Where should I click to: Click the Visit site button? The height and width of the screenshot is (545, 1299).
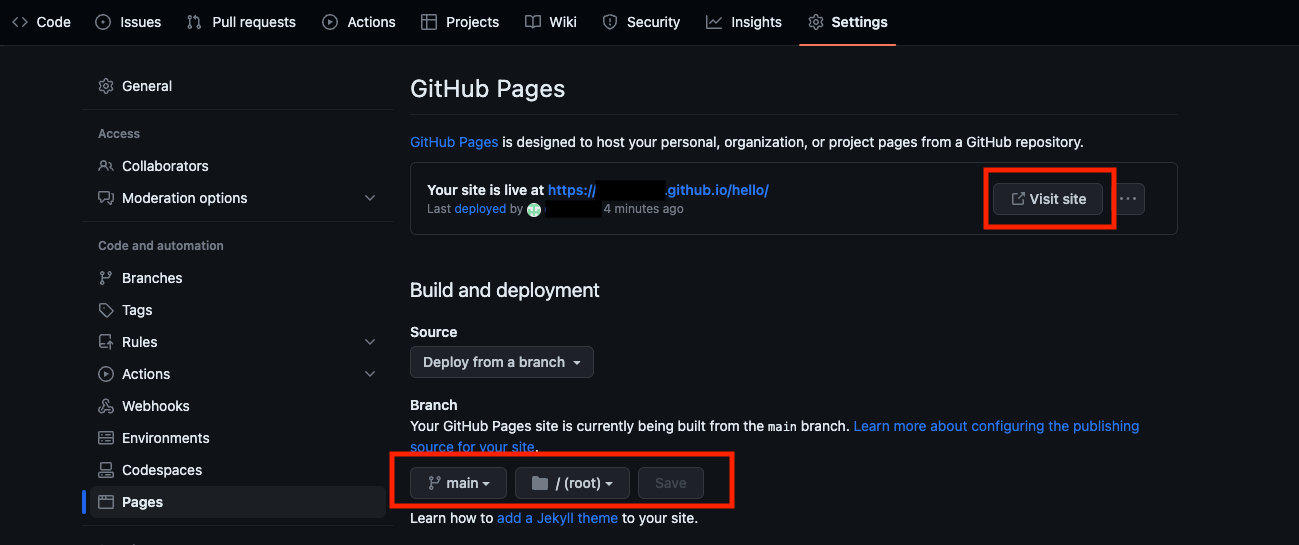point(1048,199)
